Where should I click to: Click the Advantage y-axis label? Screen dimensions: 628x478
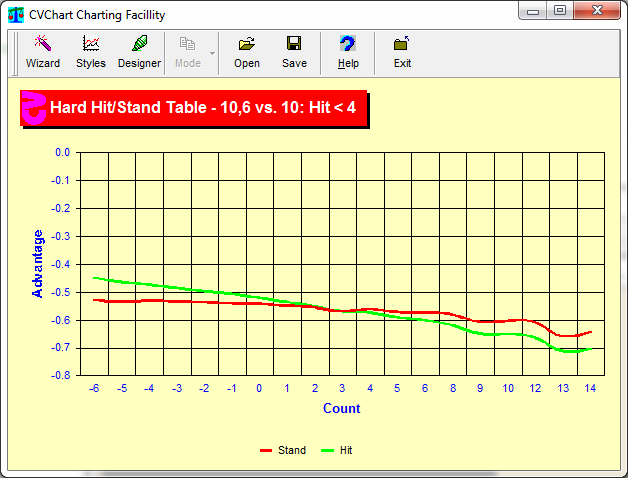pos(38,263)
